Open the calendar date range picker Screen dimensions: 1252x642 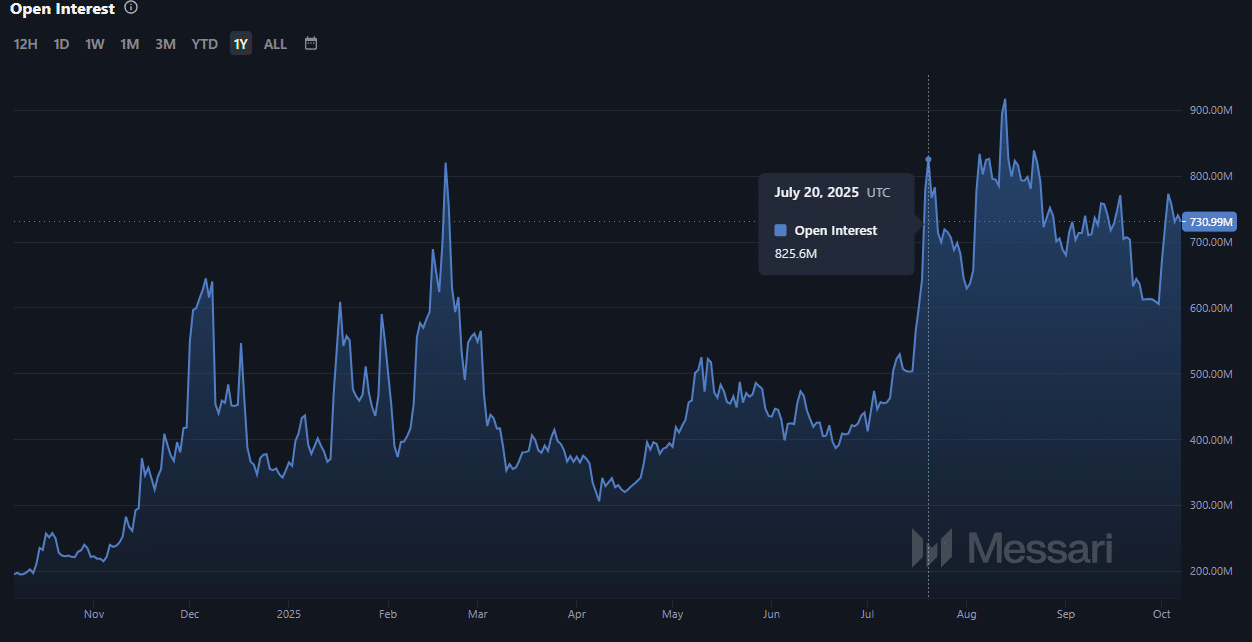[x=311, y=44]
